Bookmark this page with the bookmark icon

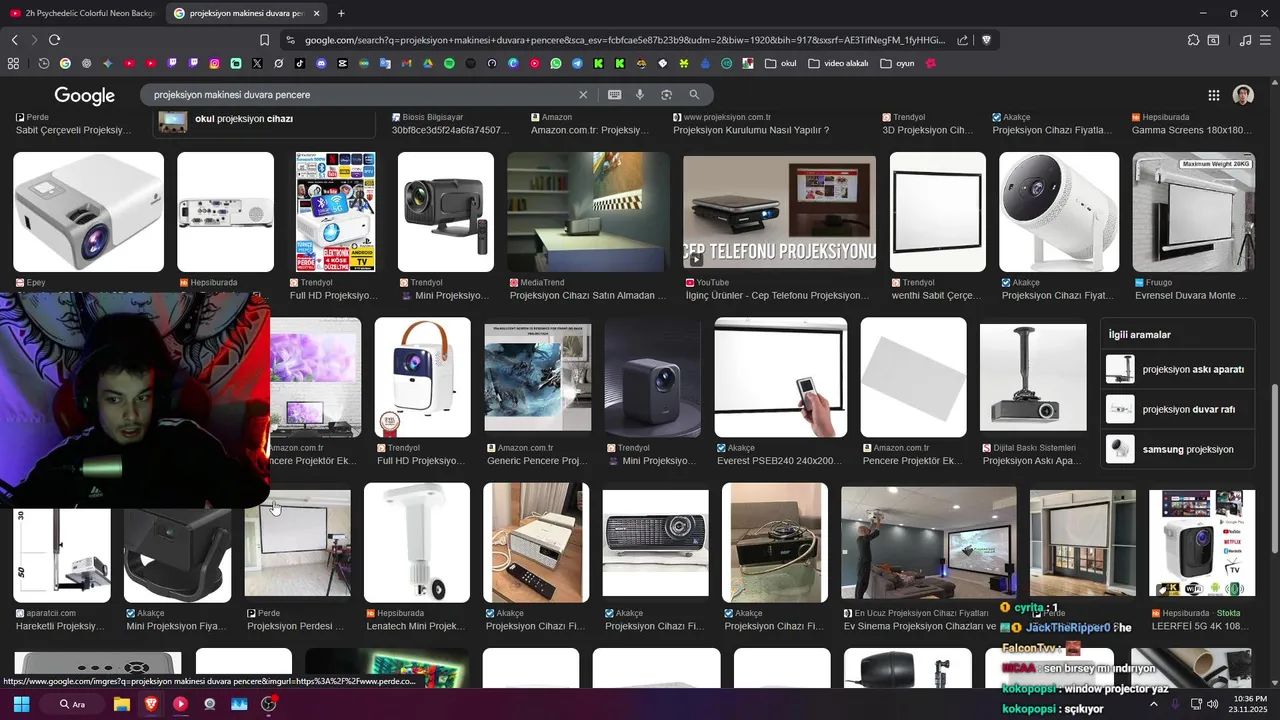point(264,40)
